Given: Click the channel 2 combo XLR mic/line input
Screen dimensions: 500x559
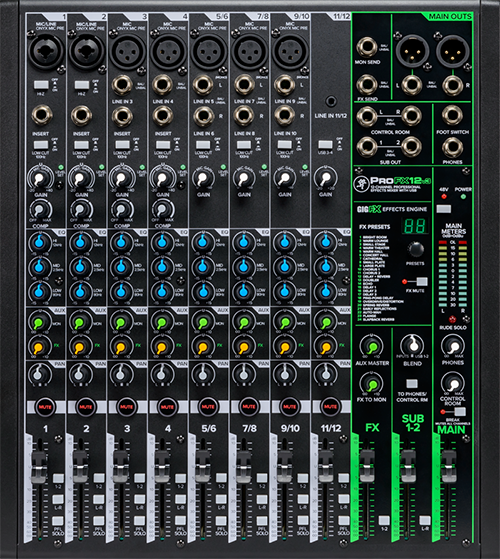Looking at the screenshot, I should (x=87, y=52).
